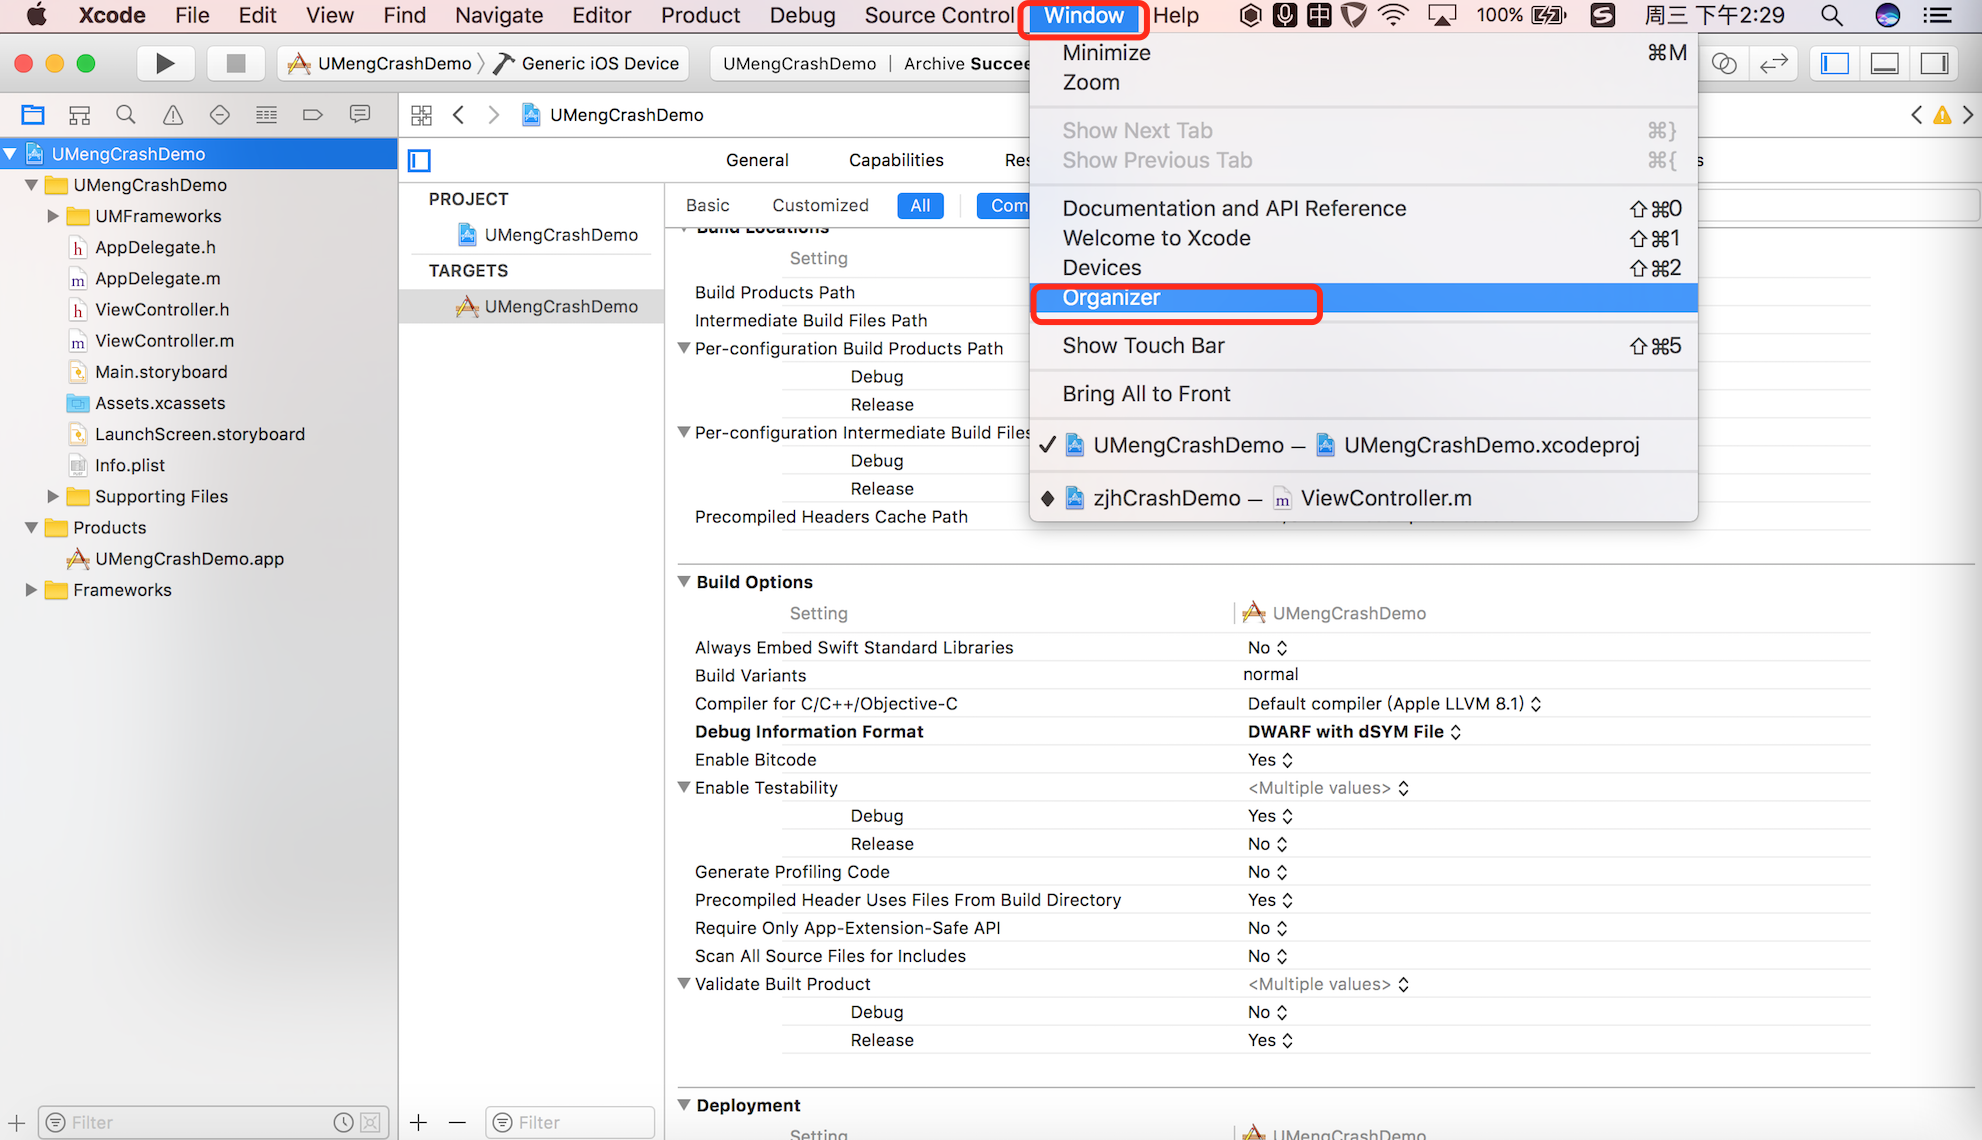Screen dimensions: 1982x1140
Task: Toggle the navigator panel visibility button
Action: coord(1835,64)
